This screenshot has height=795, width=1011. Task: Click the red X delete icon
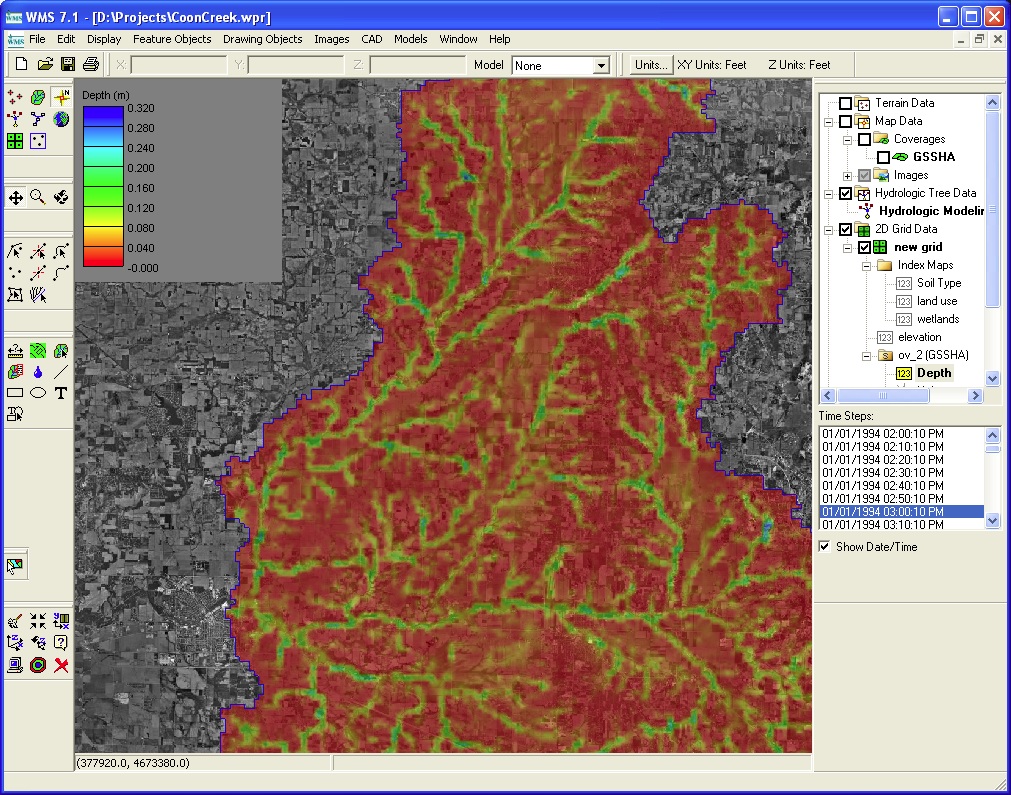[60, 664]
